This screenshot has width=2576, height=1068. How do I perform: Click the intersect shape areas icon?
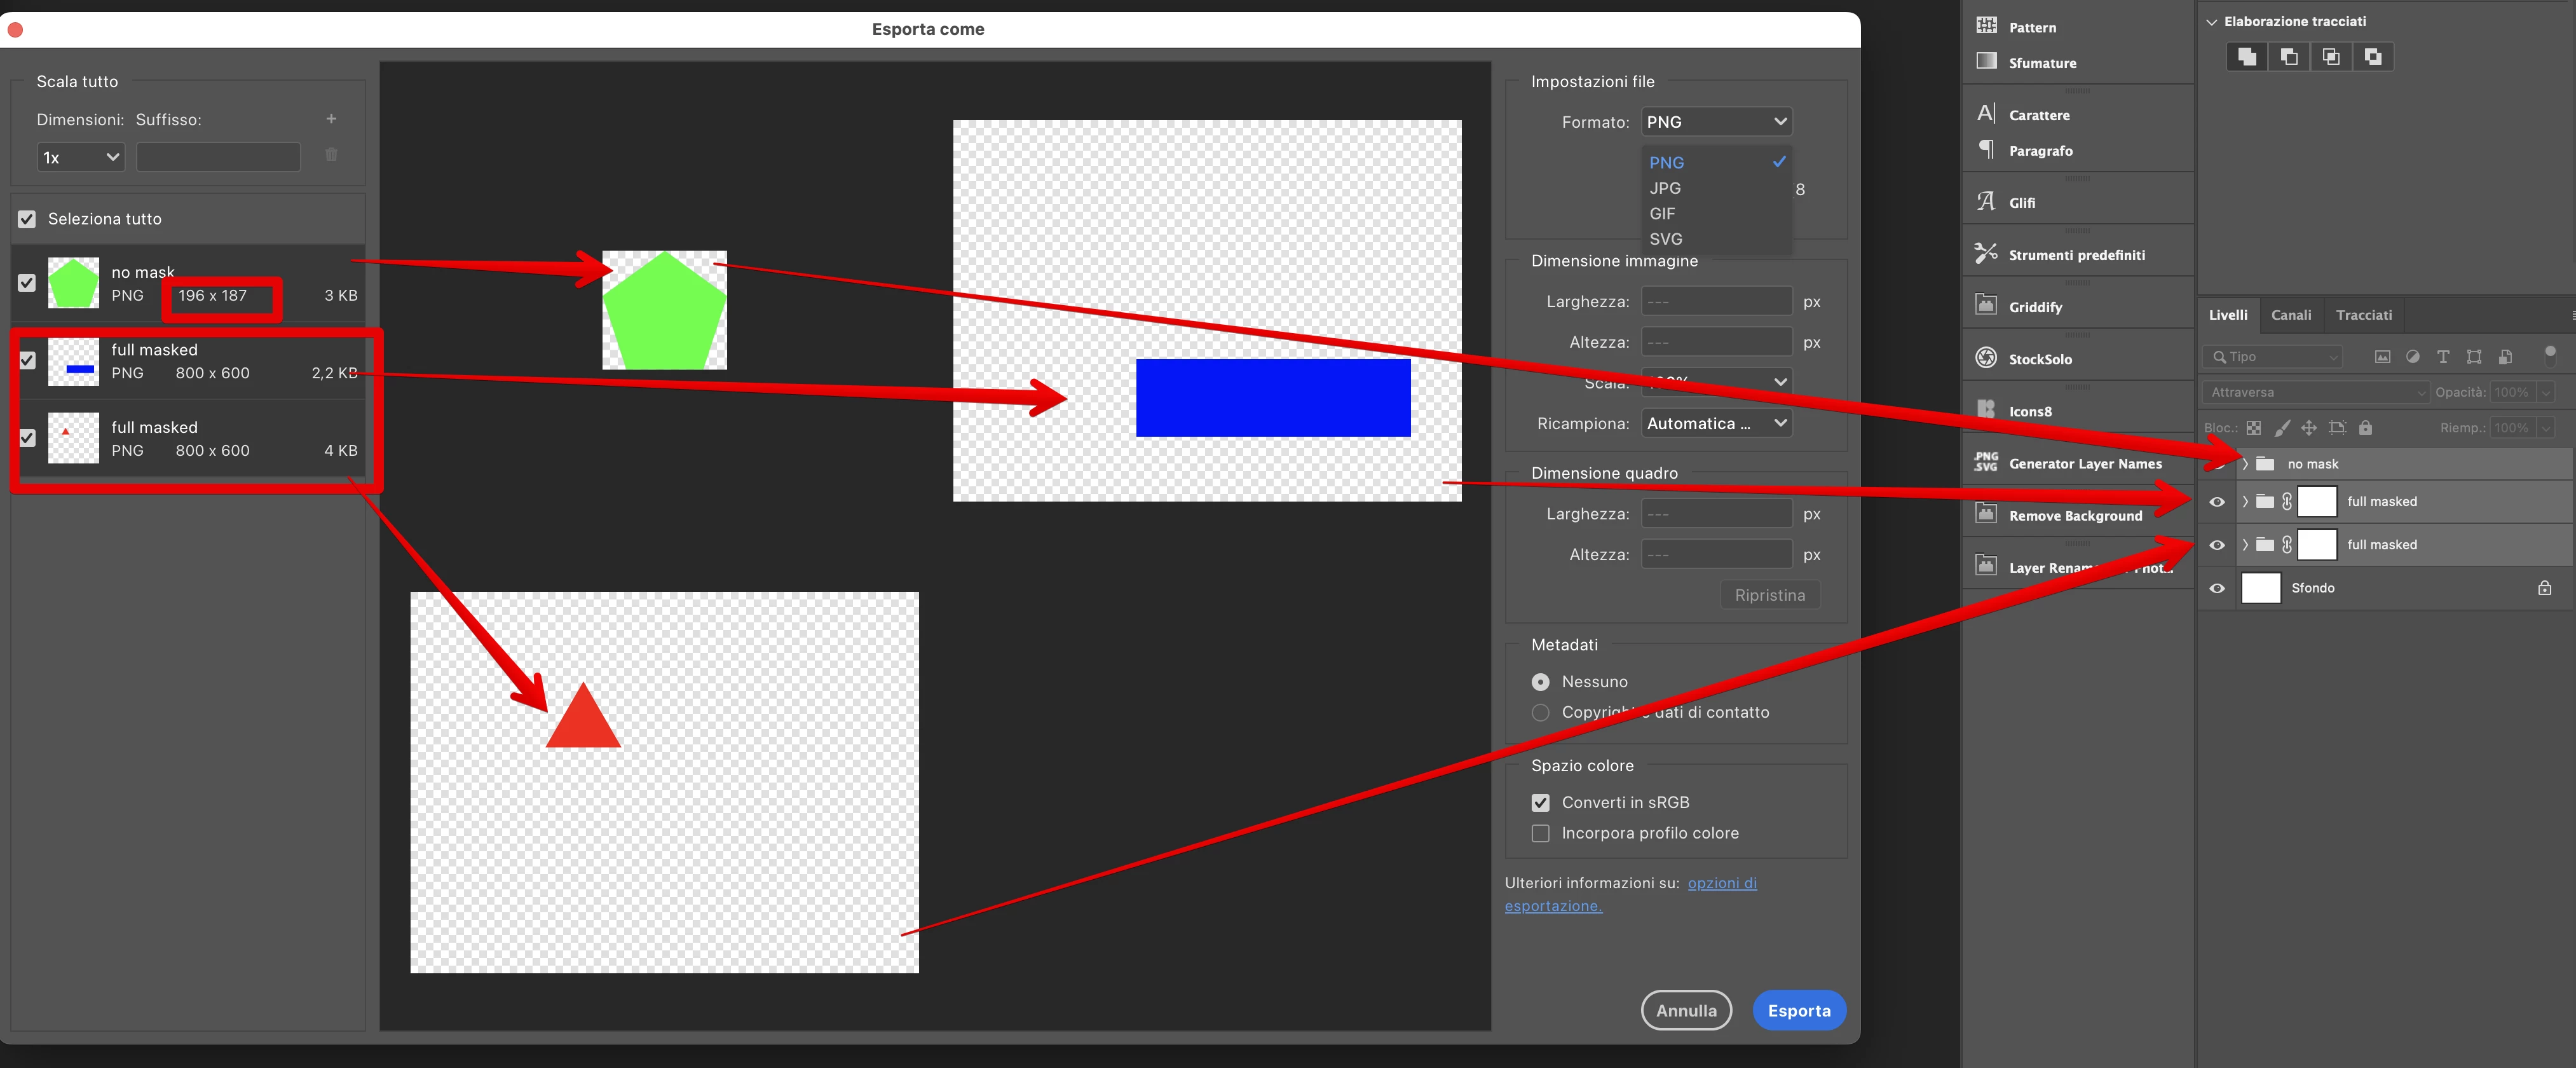[x=2331, y=57]
